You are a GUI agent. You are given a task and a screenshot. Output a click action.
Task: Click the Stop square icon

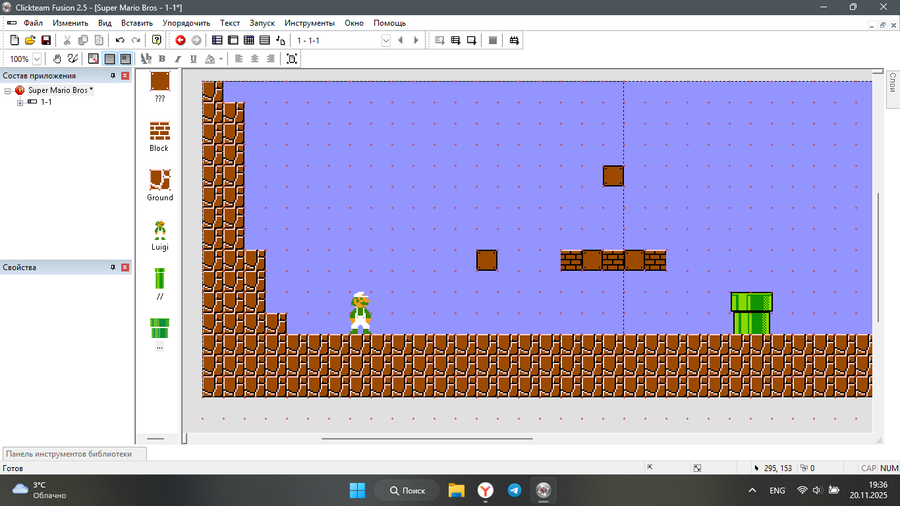coord(492,40)
